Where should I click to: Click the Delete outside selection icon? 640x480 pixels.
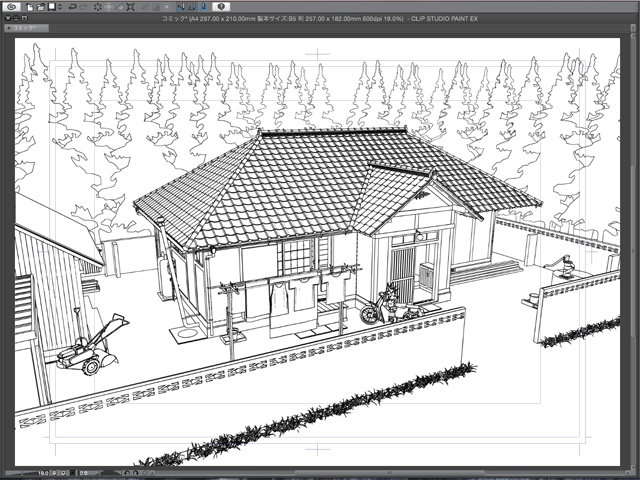(109, 7)
